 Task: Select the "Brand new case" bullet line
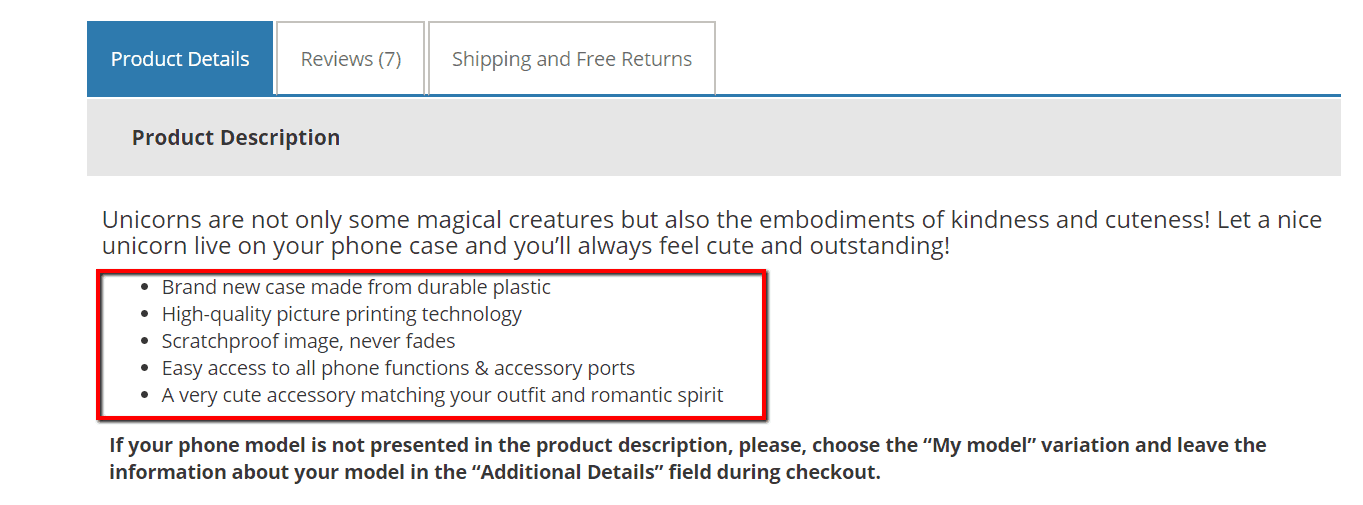(x=356, y=287)
